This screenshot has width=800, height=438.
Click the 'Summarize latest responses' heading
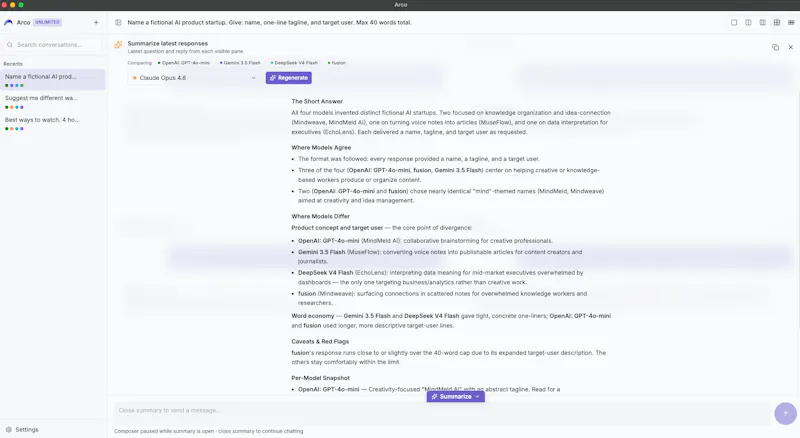click(x=167, y=43)
